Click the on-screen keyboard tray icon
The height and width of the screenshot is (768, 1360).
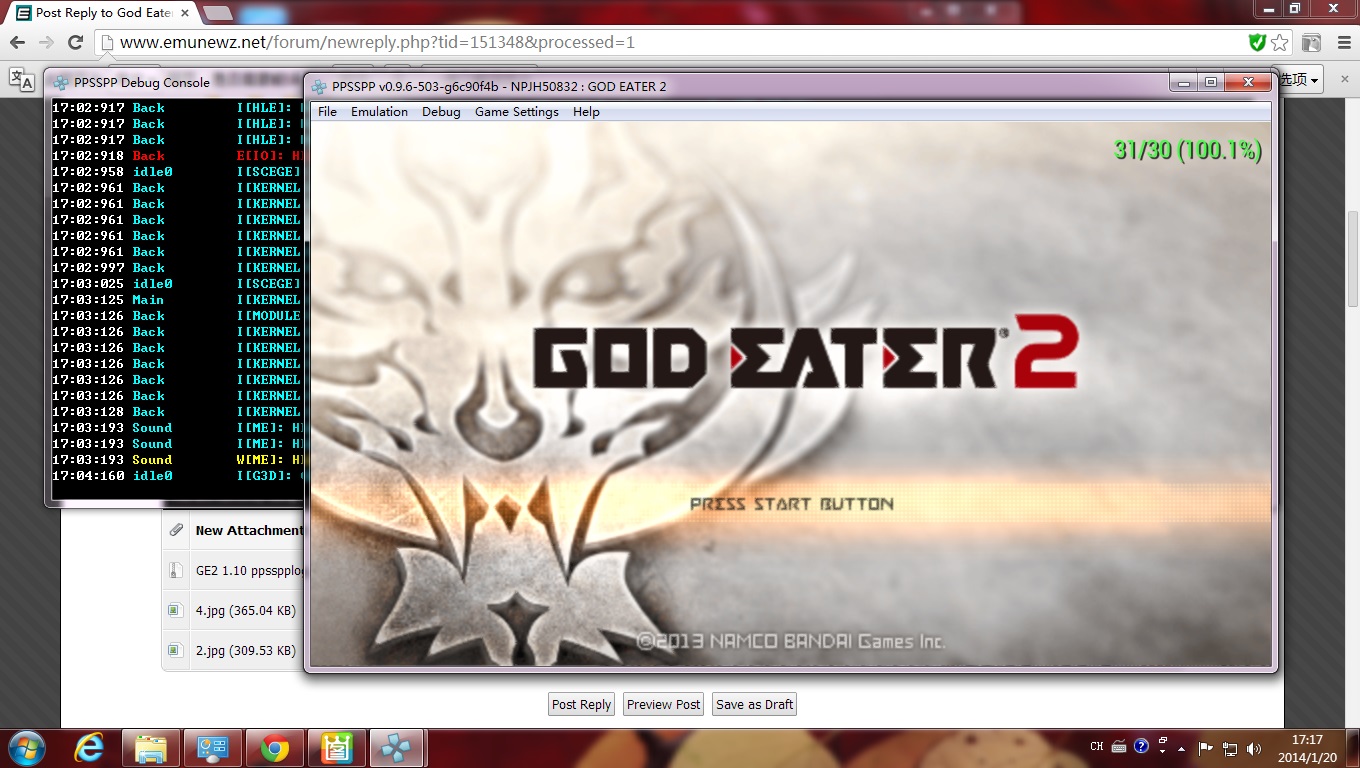coord(1119,747)
